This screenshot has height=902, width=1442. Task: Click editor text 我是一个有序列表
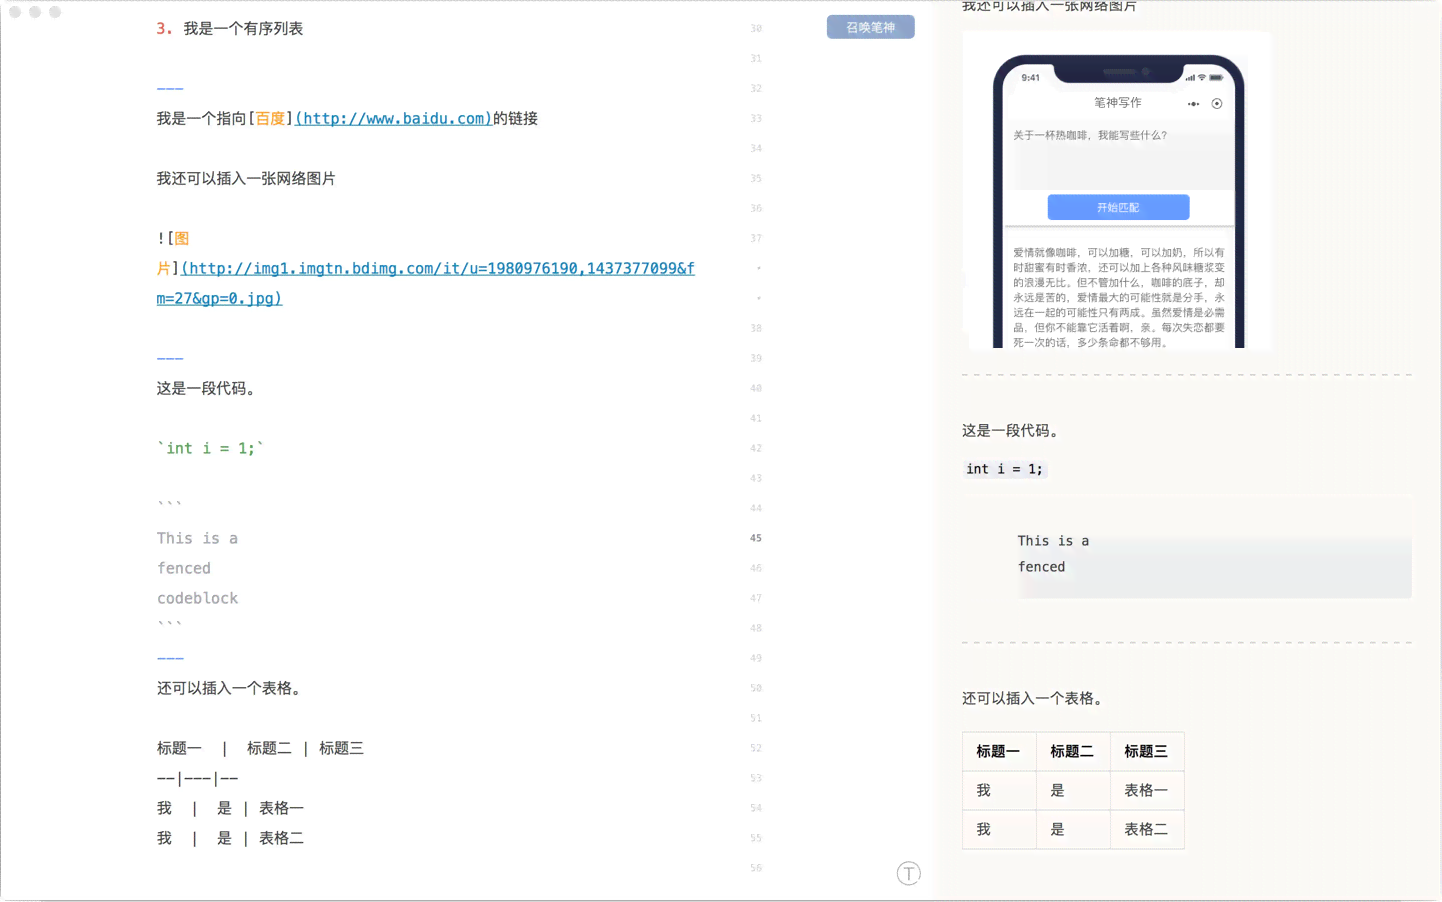[243, 28]
